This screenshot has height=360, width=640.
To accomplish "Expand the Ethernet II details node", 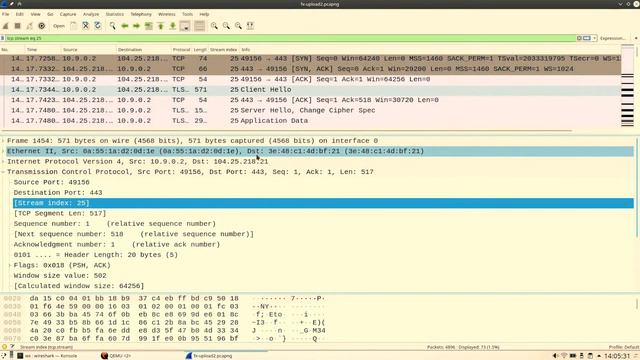I will pyautogui.click(x=3, y=151).
